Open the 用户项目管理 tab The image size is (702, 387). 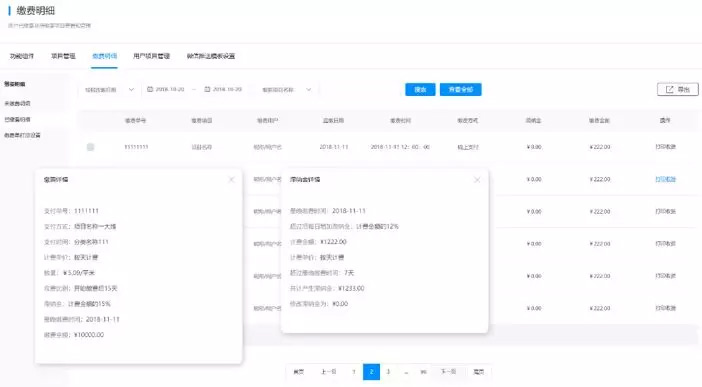click(x=151, y=56)
